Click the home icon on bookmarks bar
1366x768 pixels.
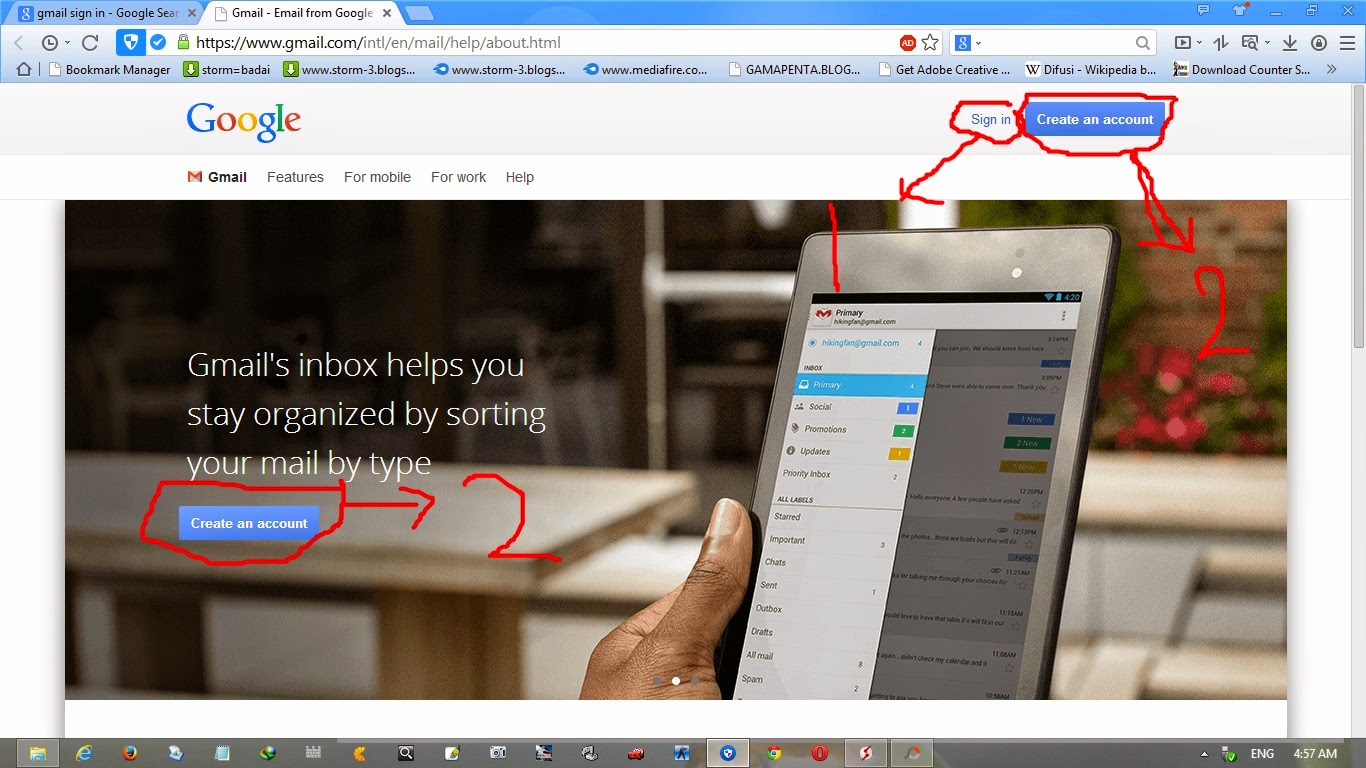coord(25,69)
